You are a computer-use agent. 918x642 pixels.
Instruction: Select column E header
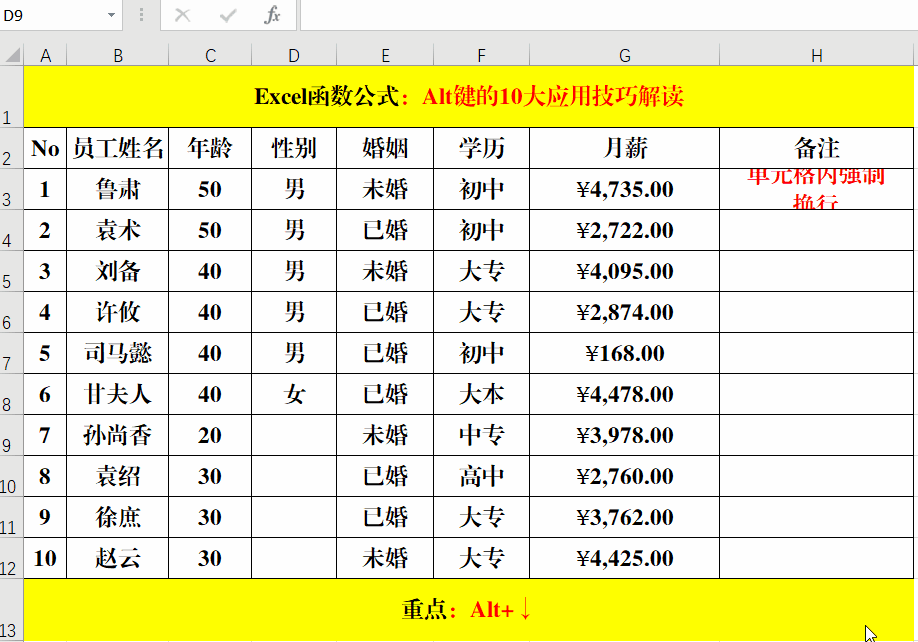click(385, 56)
